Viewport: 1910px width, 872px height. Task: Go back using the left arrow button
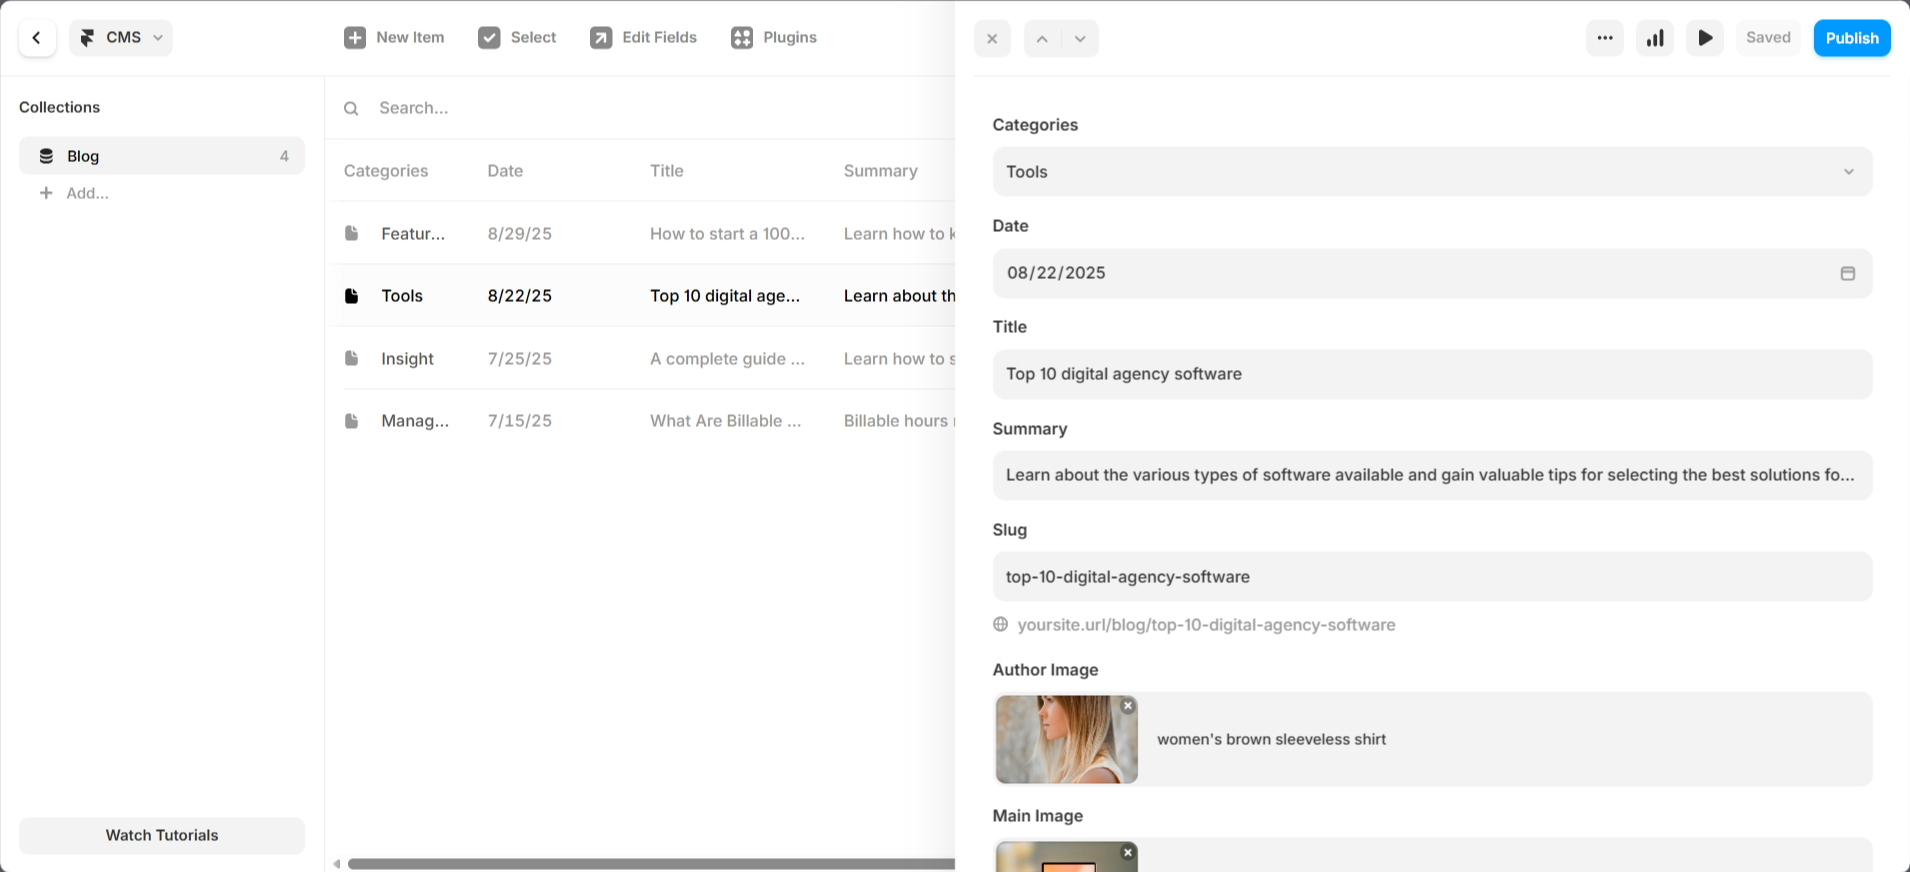(x=37, y=38)
